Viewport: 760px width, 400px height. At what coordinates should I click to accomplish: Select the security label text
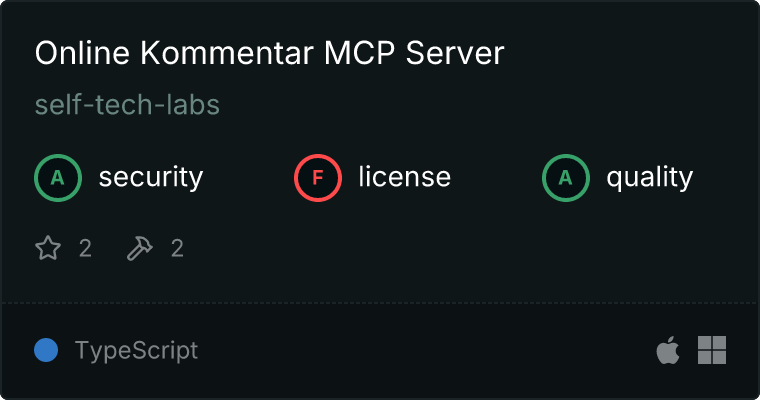pyautogui.click(x=151, y=177)
